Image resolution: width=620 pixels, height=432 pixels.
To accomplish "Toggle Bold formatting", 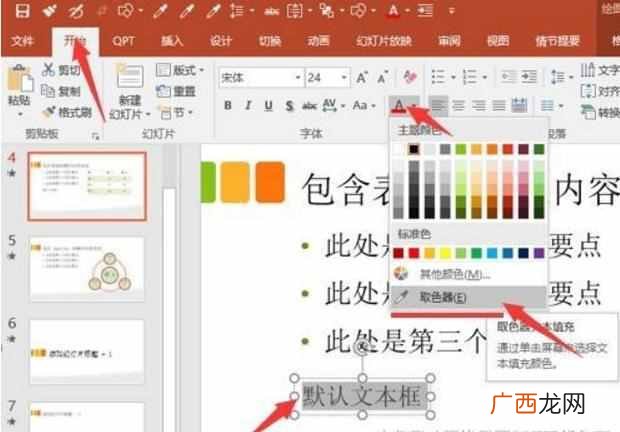I will 227,106.
